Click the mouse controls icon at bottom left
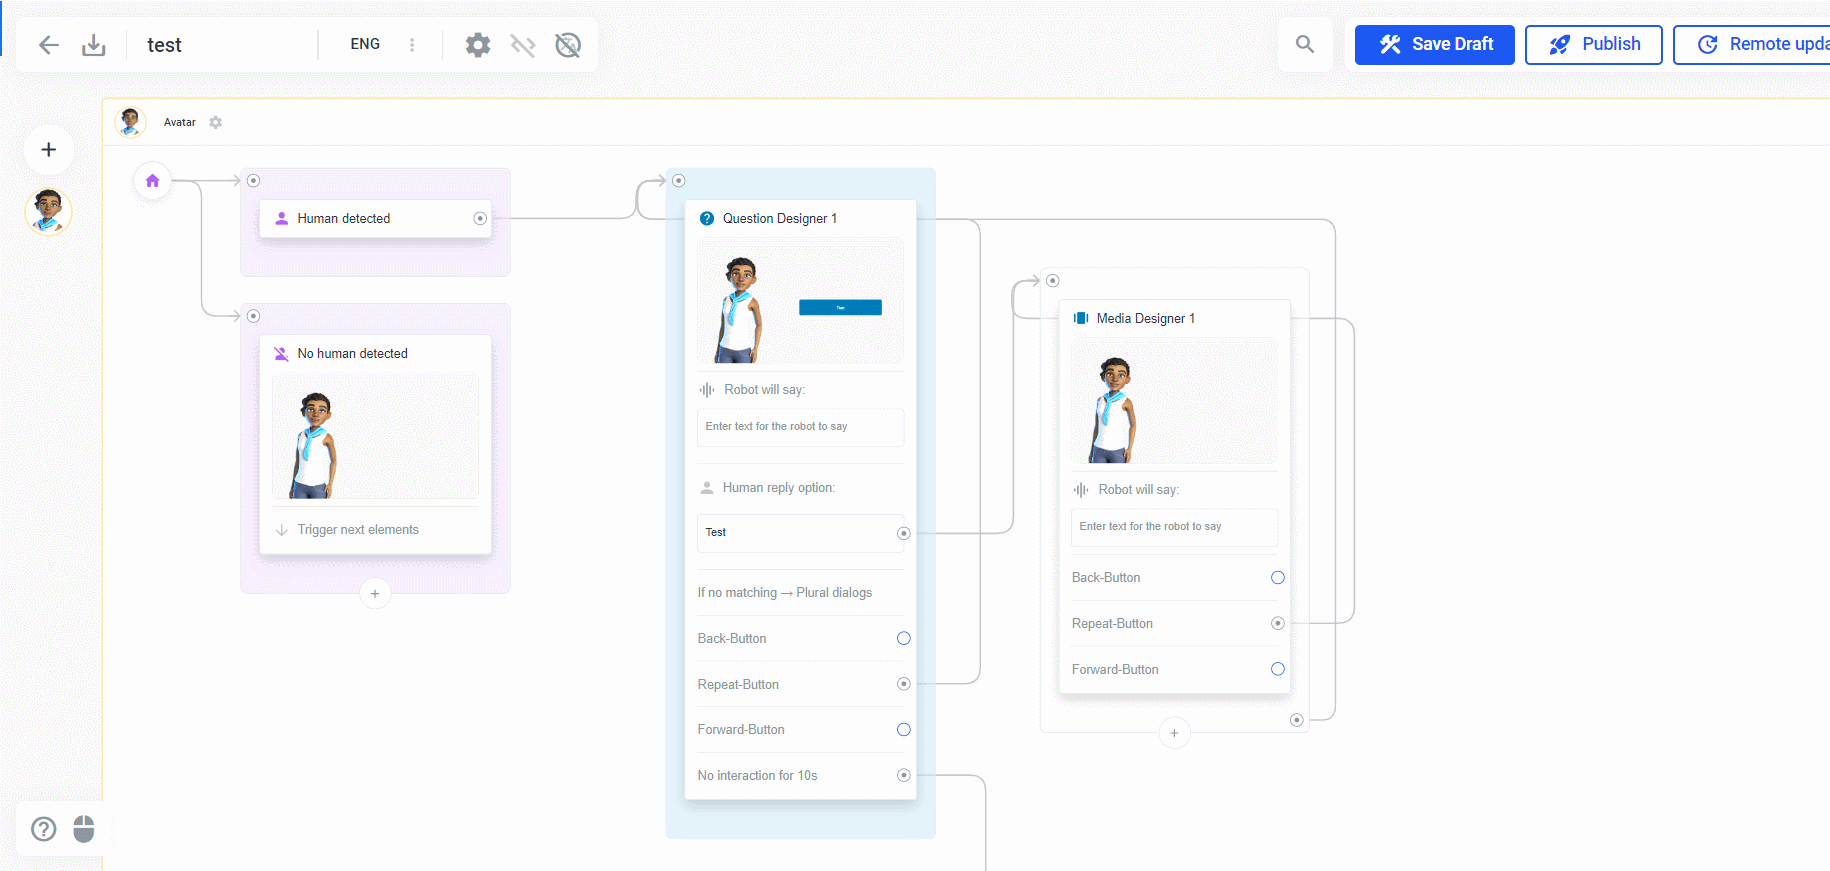The image size is (1830, 871). pyautogui.click(x=84, y=829)
